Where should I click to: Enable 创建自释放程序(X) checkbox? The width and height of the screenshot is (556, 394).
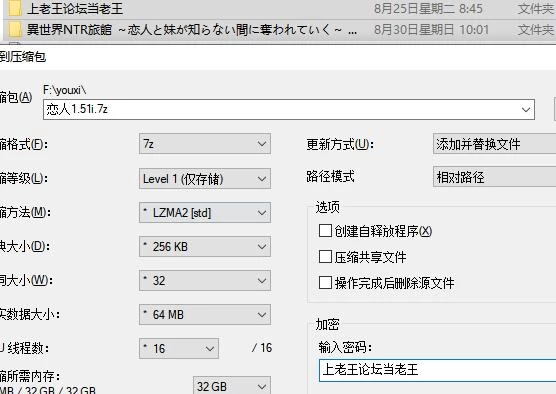coord(325,231)
